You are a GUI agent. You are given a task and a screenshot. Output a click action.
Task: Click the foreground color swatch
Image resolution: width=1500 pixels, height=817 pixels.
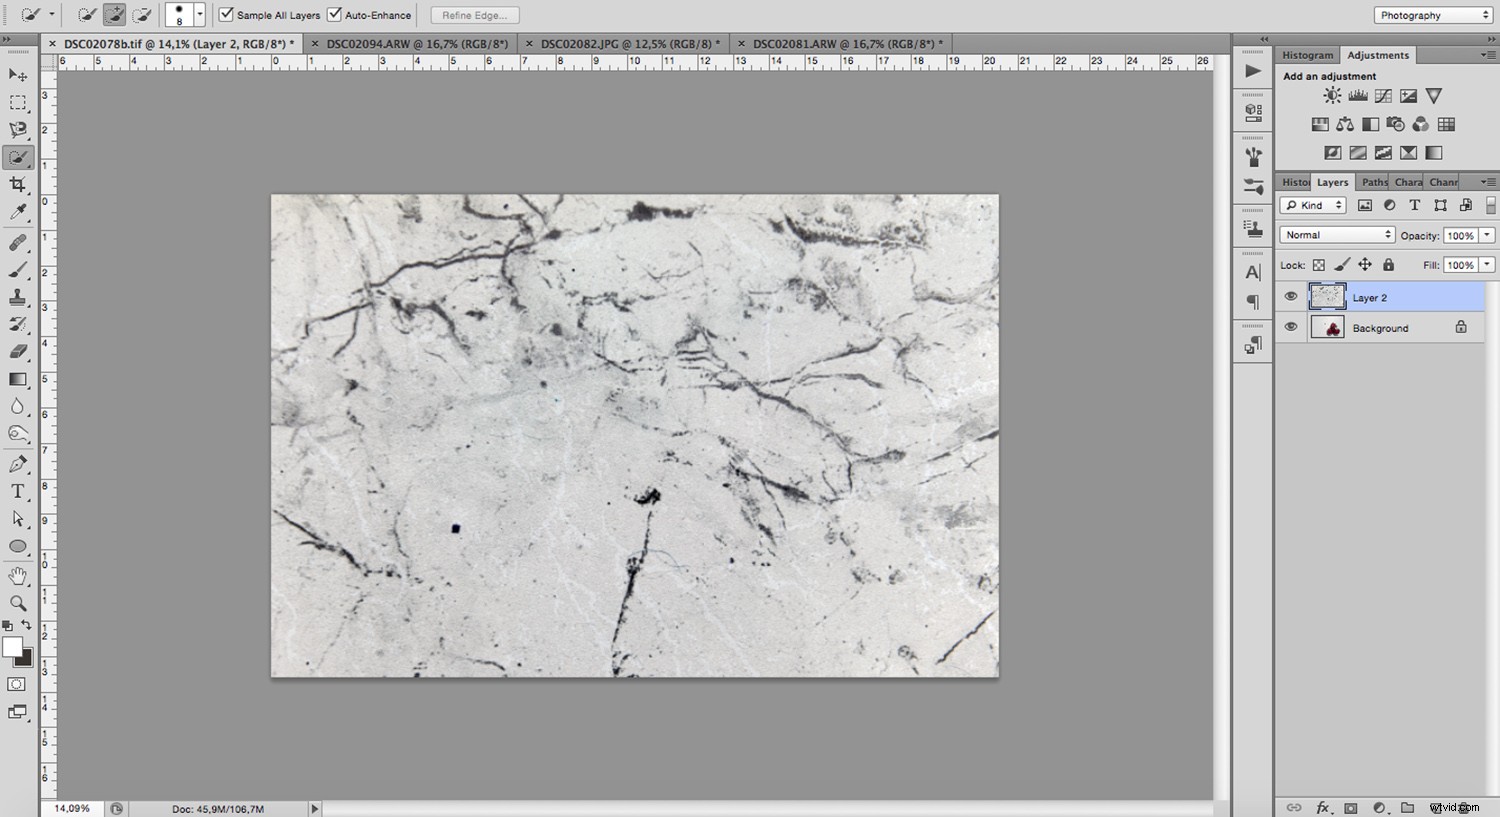point(12,648)
